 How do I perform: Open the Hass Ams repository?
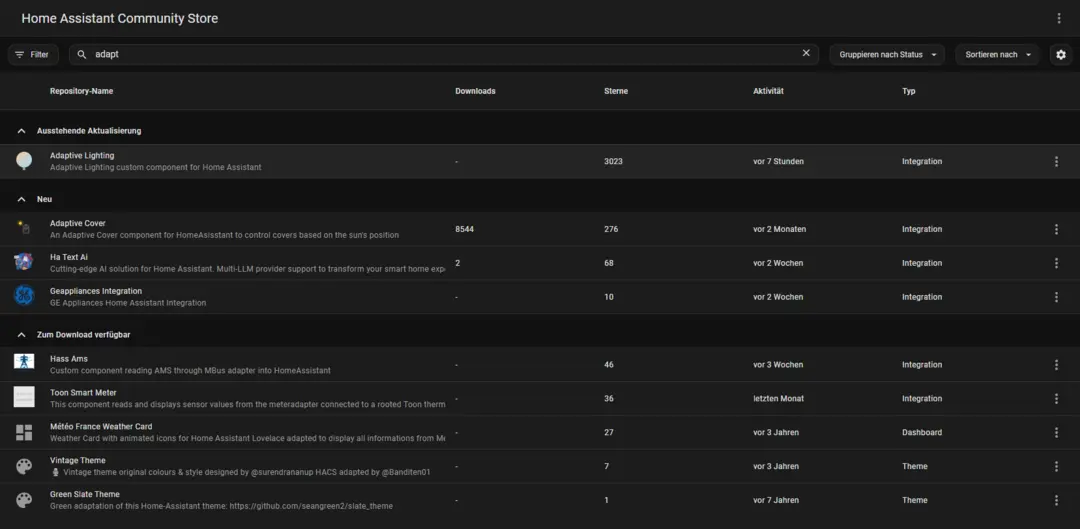coord(68,359)
